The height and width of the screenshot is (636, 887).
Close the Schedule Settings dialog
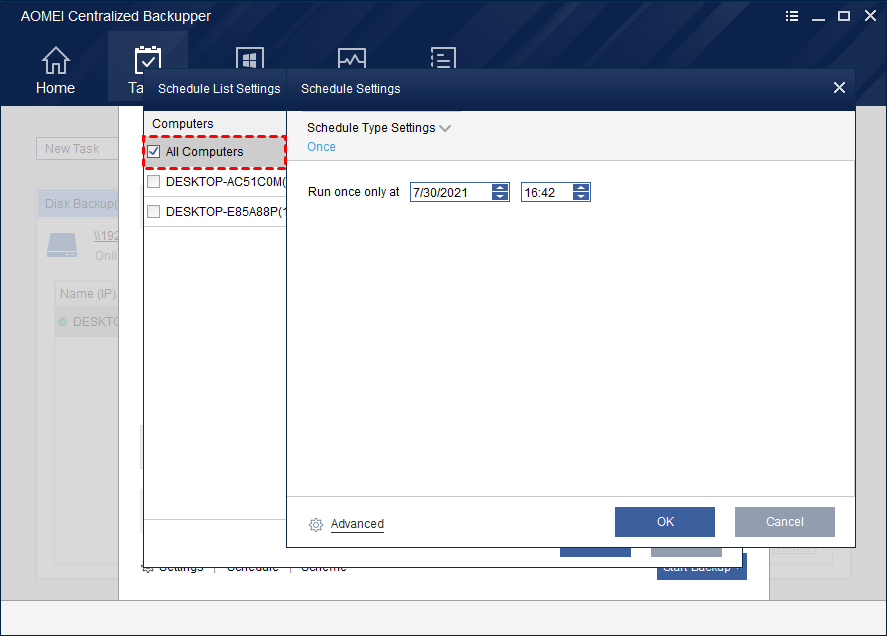pyautogui.click(x=839, y=88)
